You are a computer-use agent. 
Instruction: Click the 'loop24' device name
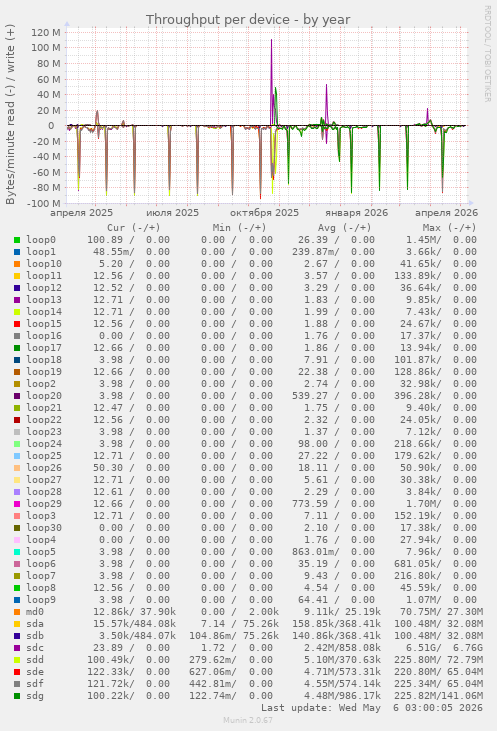44,444
